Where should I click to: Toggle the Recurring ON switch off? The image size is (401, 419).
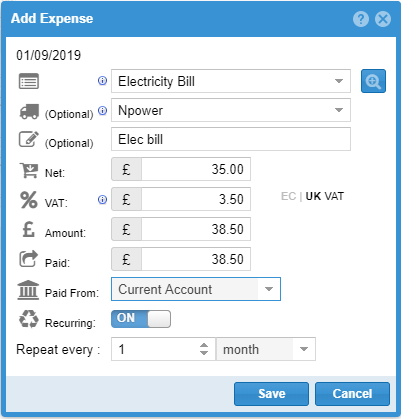click(141, 319)
